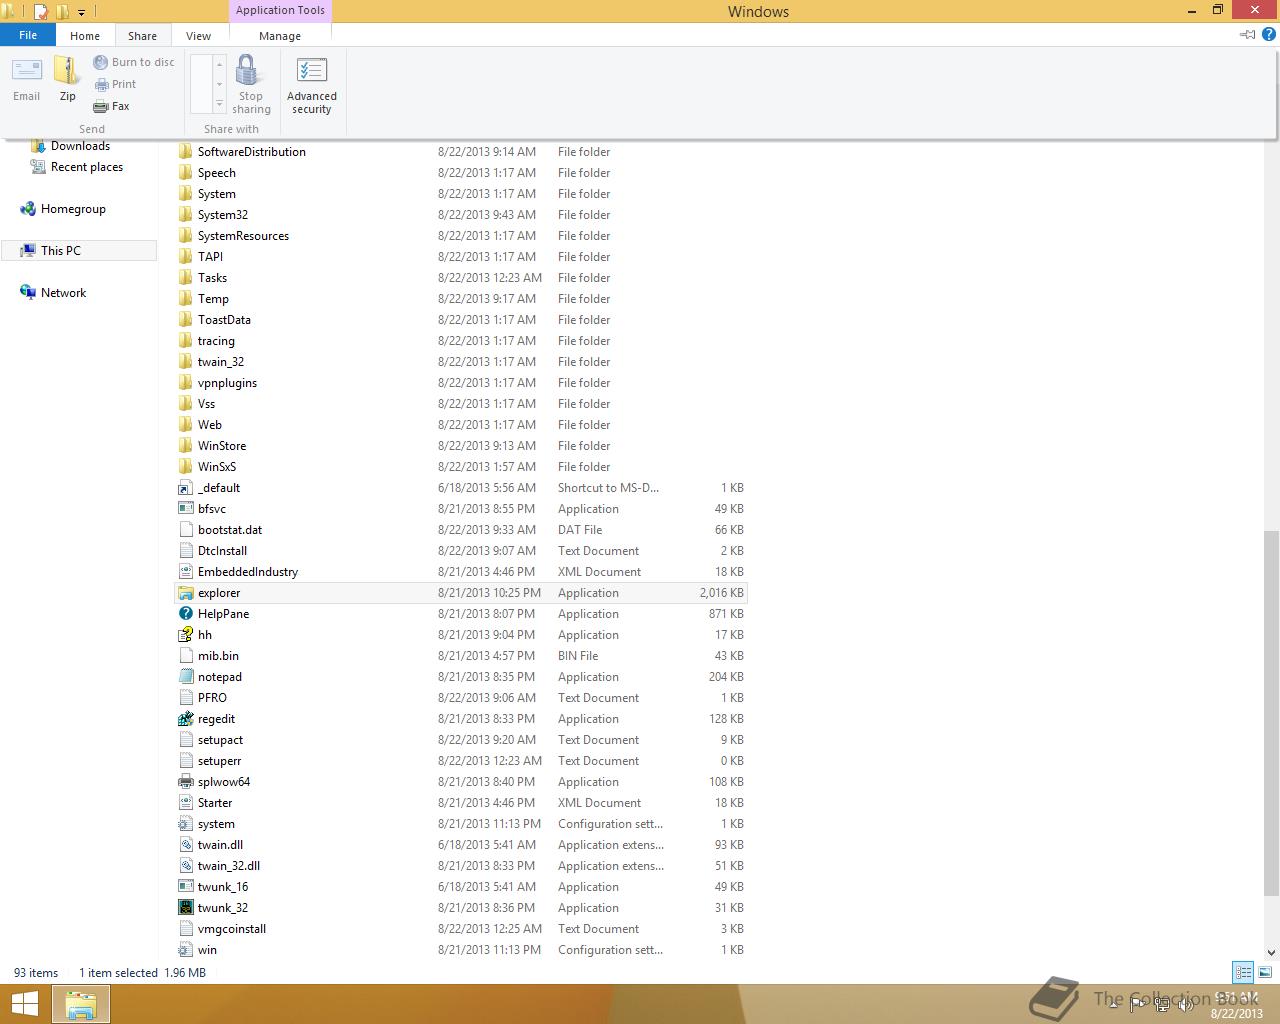Viewport: 1280px width, 1024px height.
Task: Open Recent places in the navigation pane
Action: [x=87, y=167]
